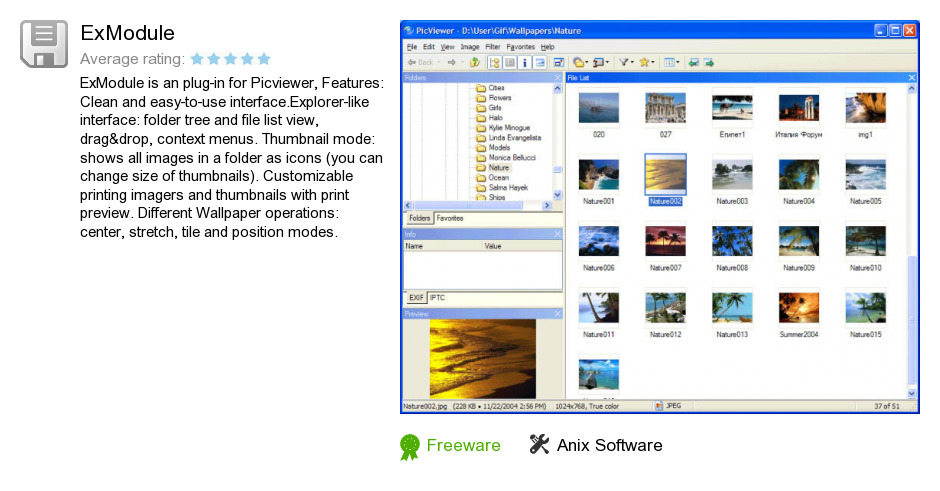Open the Favorites menu
The height and width of the screenshot is (491, 940).
click(520, 47)
